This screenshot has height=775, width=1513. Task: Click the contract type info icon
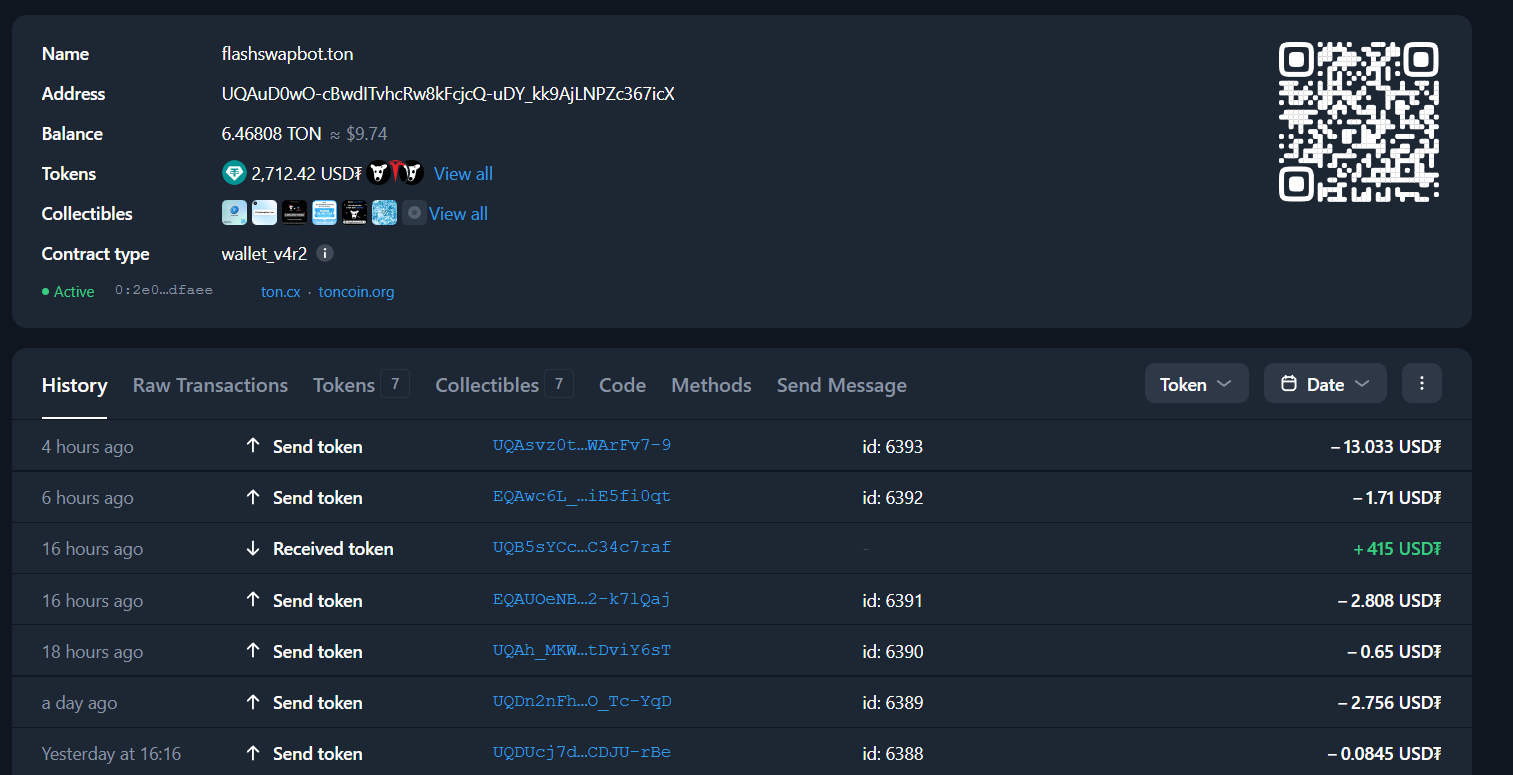coord(325,253)
